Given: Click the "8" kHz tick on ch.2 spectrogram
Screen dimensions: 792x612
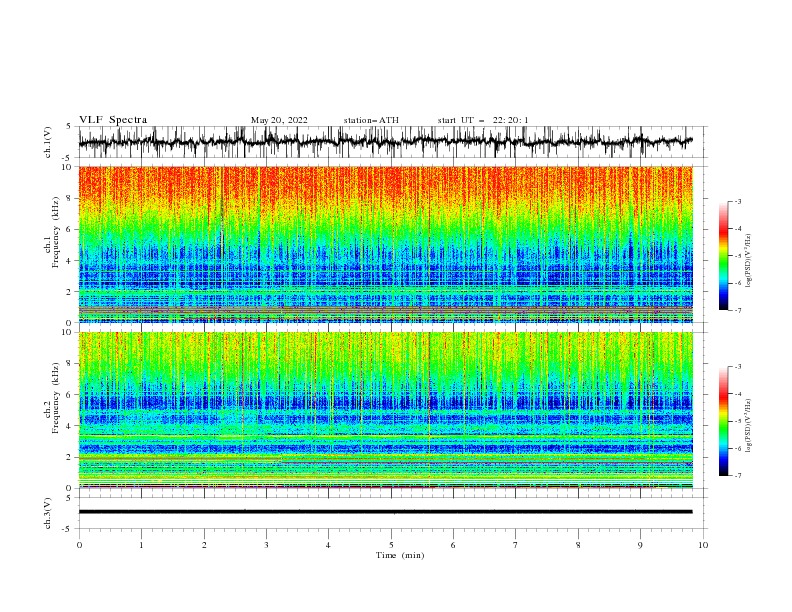Looking at the screenshot, I should (69, 364).
